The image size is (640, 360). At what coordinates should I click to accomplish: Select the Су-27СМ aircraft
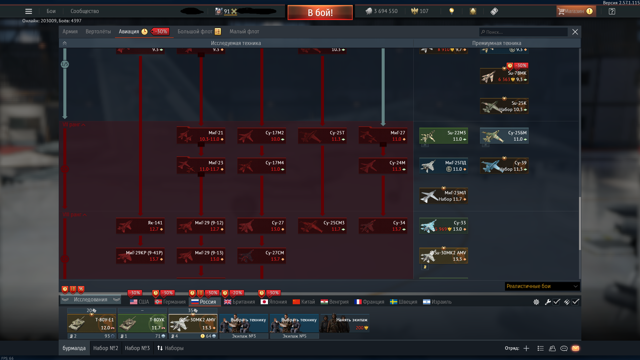(x=262, y=256)
